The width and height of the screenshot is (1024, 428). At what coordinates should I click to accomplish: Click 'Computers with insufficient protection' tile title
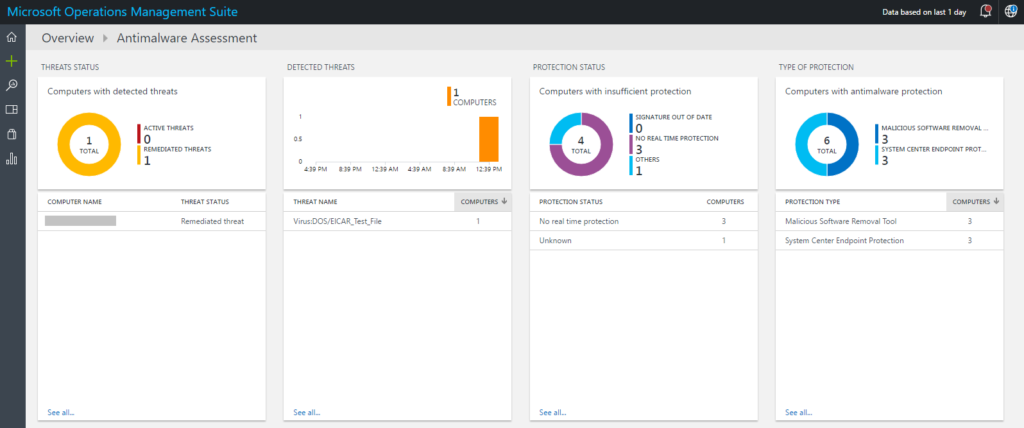click(615, 91)
